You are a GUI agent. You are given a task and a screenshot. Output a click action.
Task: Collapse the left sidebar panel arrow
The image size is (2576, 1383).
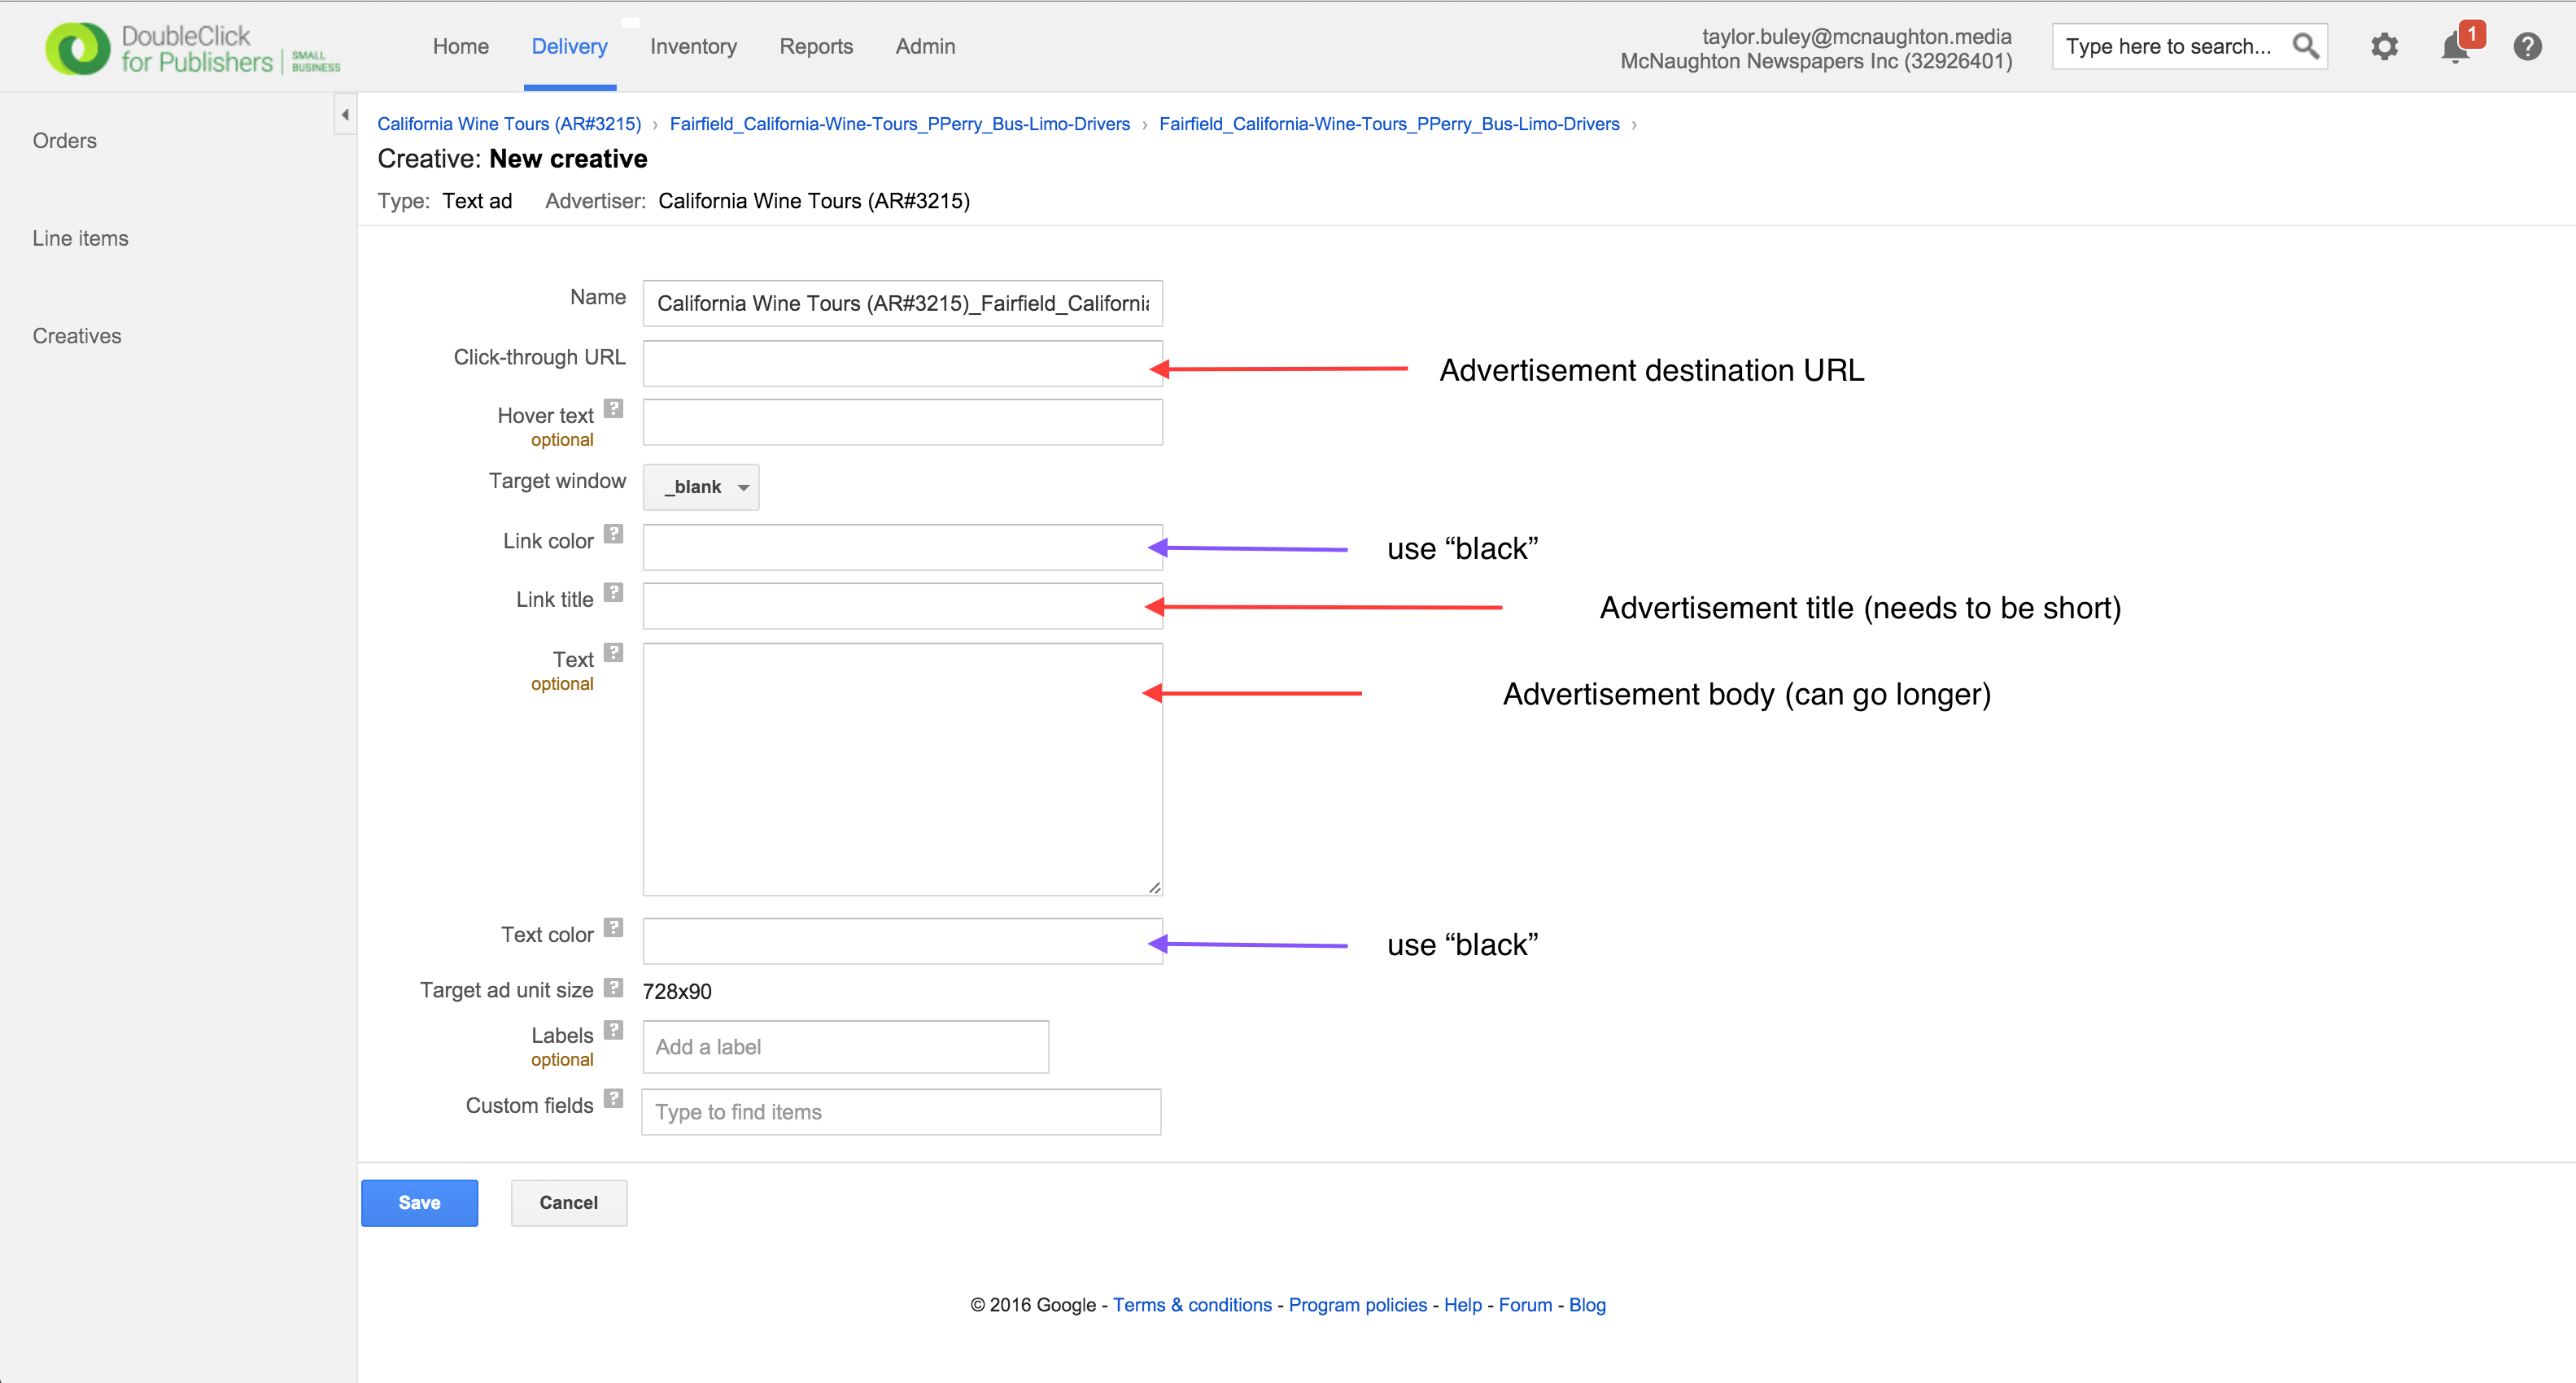click(x=345, y=115)
